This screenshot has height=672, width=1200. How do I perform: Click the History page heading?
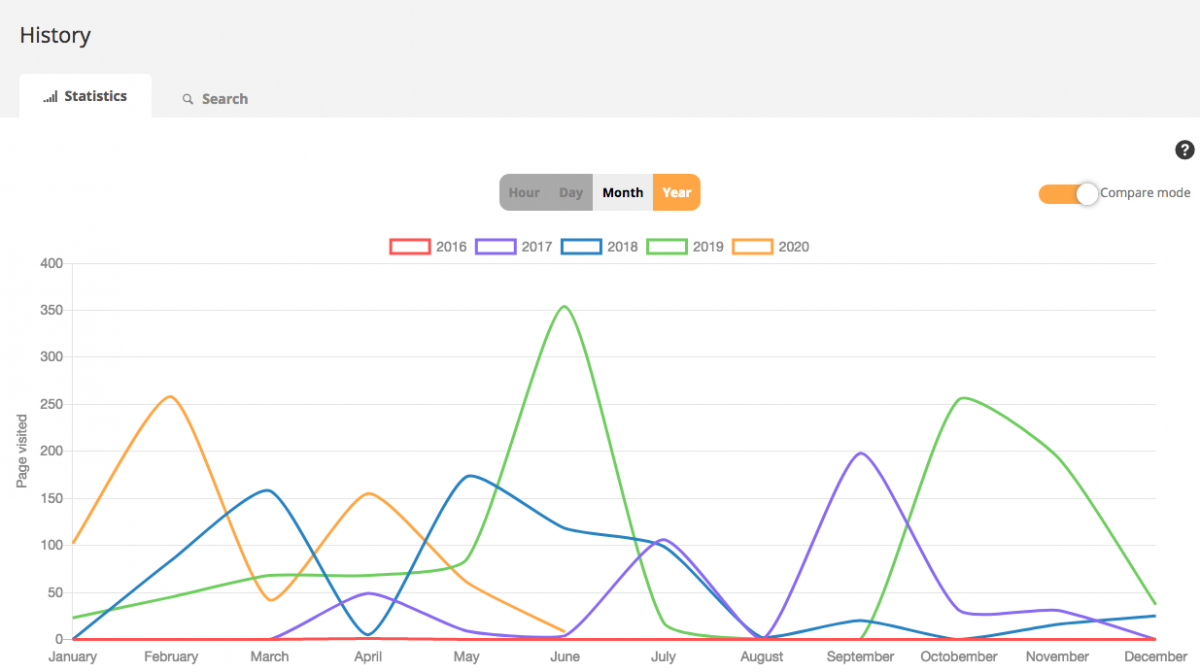[x=54, y=35]
